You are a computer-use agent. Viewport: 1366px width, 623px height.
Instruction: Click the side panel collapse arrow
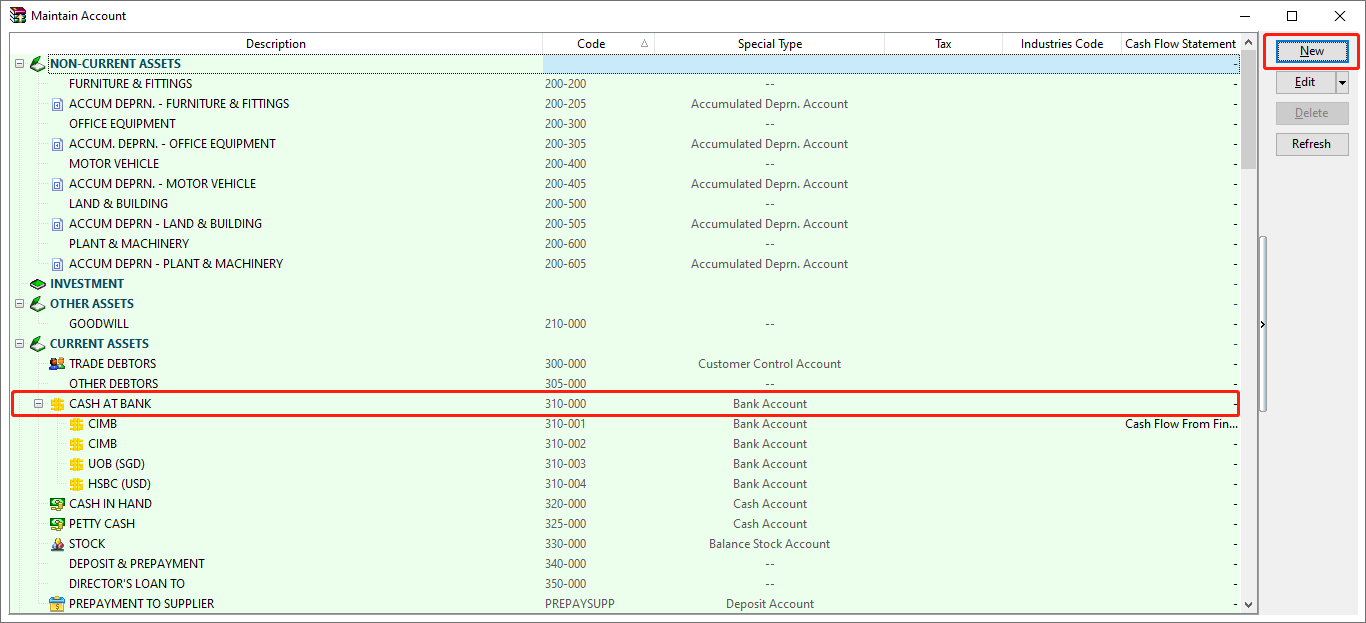(1262, 324)
